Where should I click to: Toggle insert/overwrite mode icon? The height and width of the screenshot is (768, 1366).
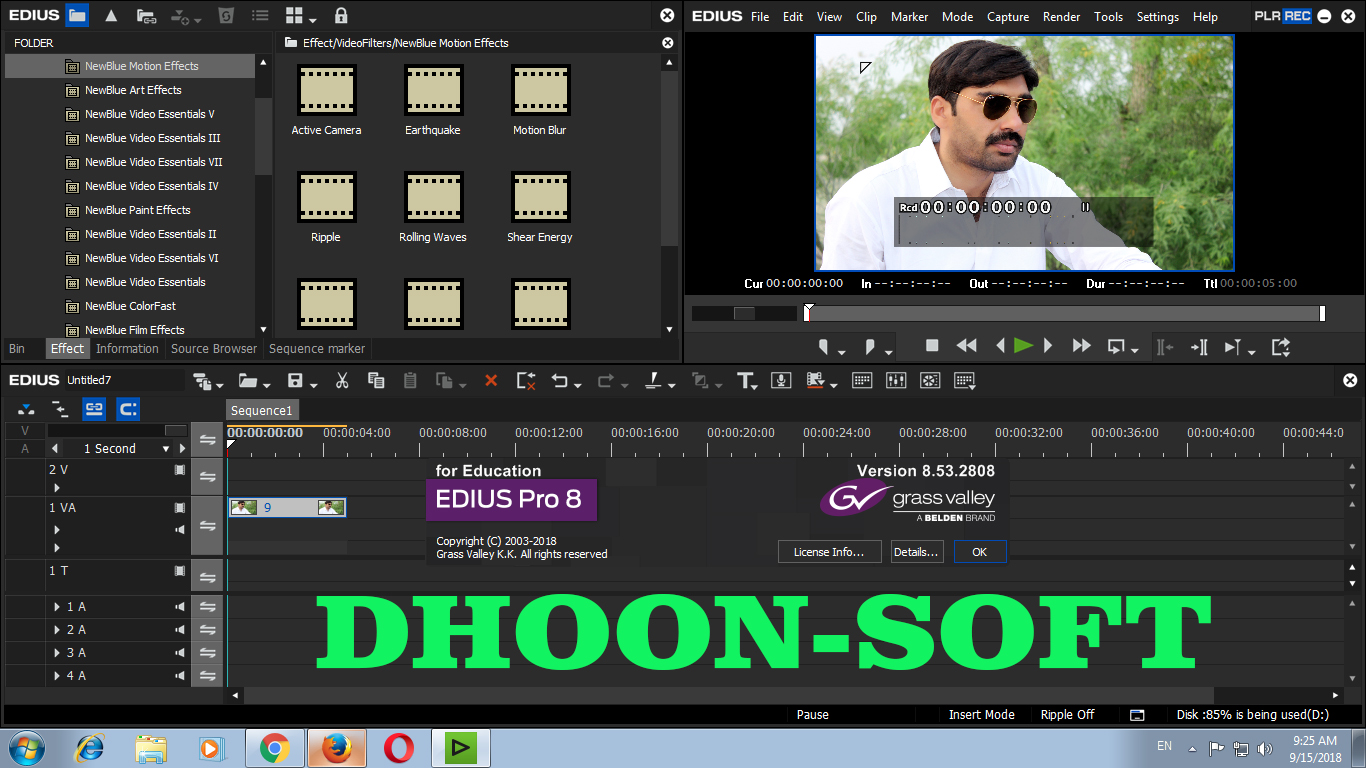[26, 408]
